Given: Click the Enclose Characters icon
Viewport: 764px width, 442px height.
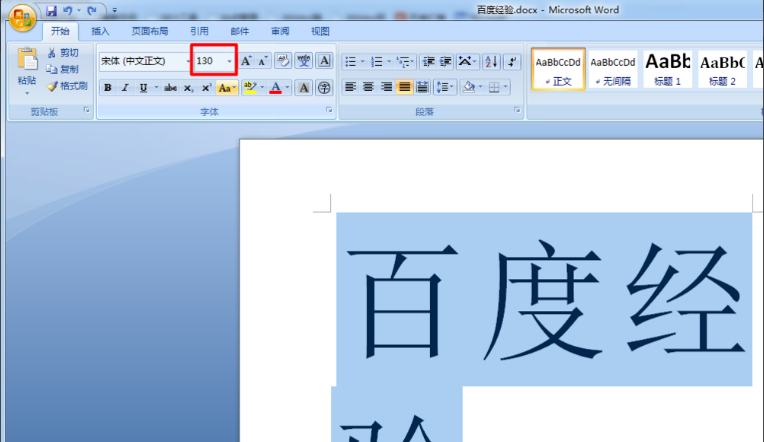Looking at the screenshot, I should point(324,88).
